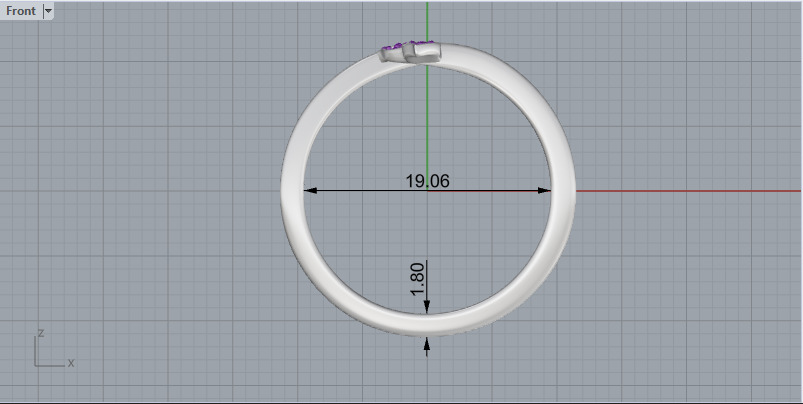803x404 pixels.
Task: Select the 1.80 thickness dimension text
Action: pyautogui.click(x=417, y=279)
